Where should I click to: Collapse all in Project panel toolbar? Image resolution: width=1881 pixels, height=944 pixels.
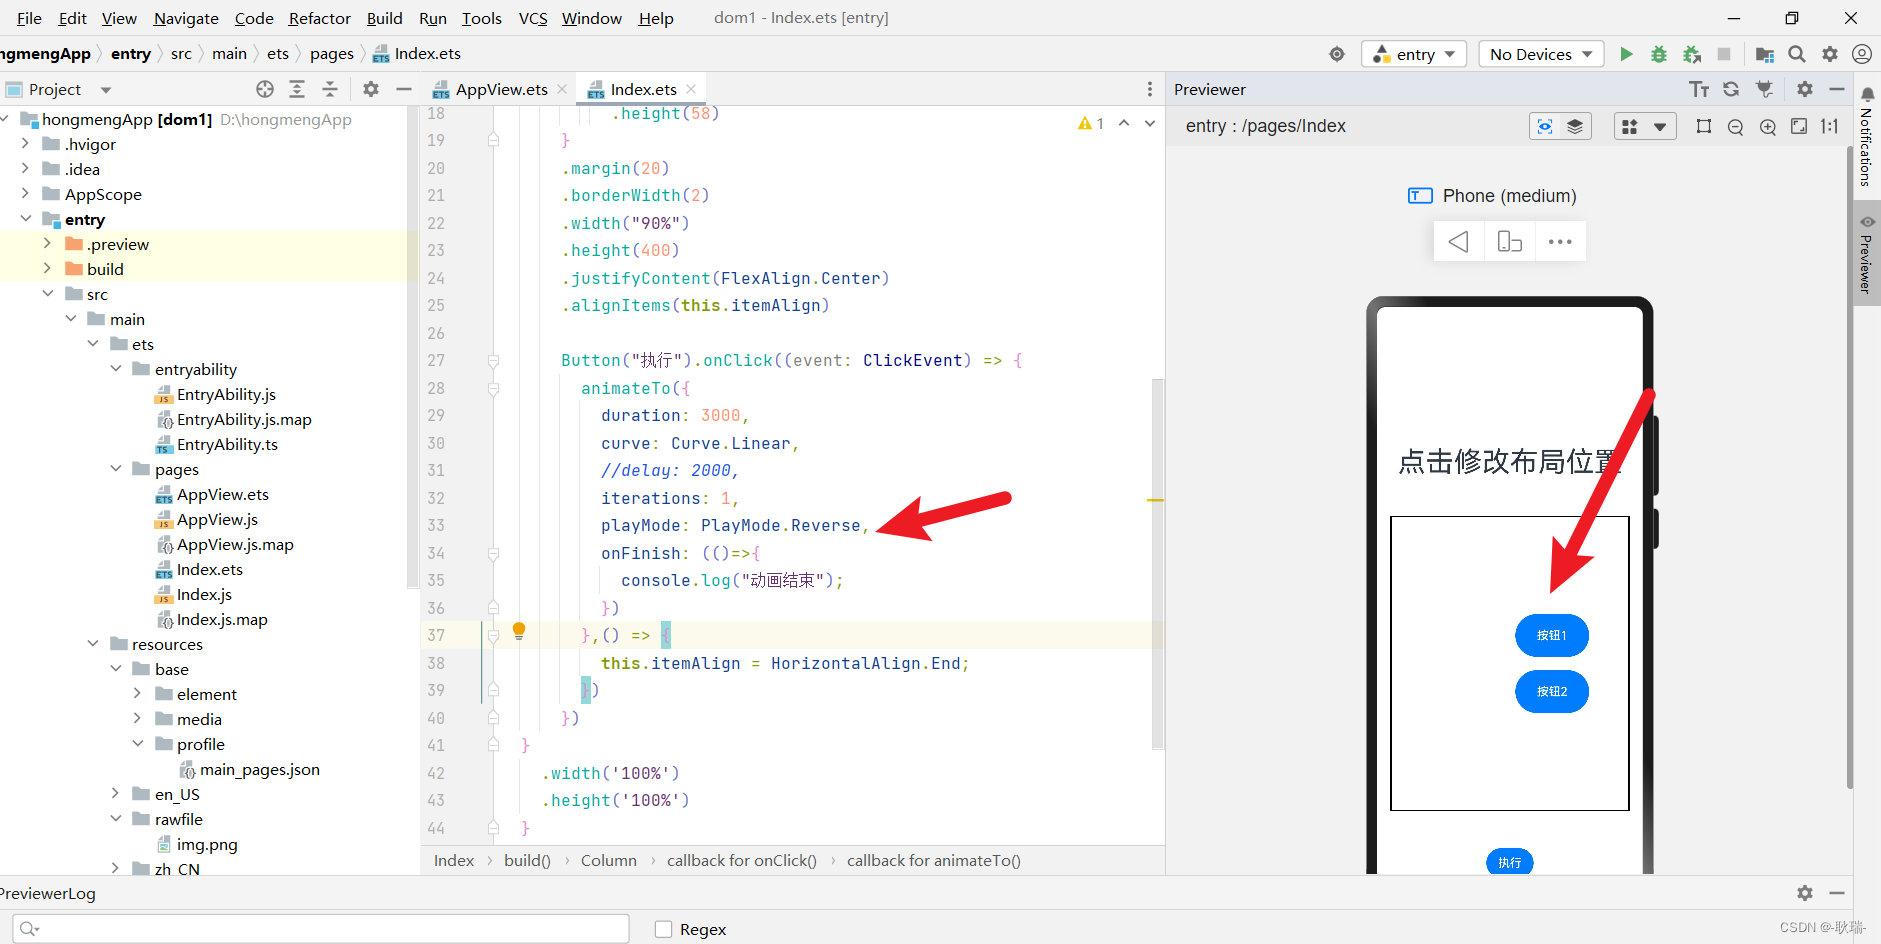[x=330, y=89]
